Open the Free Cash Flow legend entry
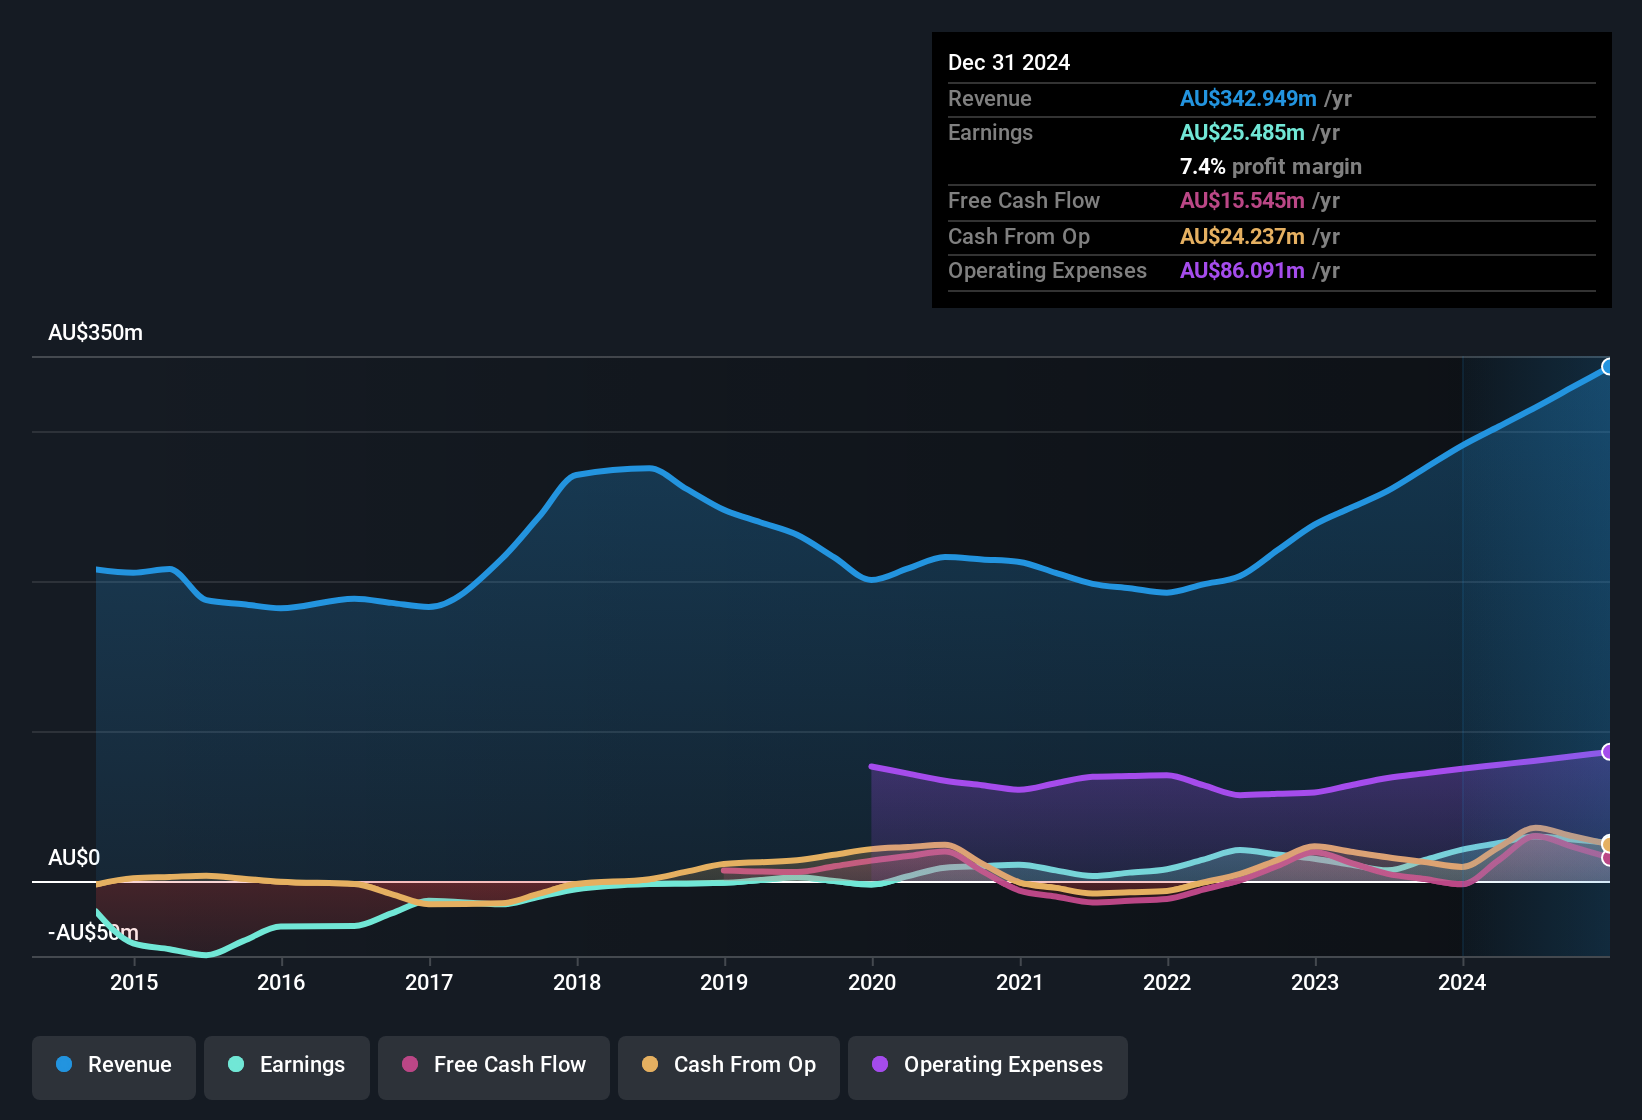This screenshot has width=1642, height=1120. pos(493,1065)
